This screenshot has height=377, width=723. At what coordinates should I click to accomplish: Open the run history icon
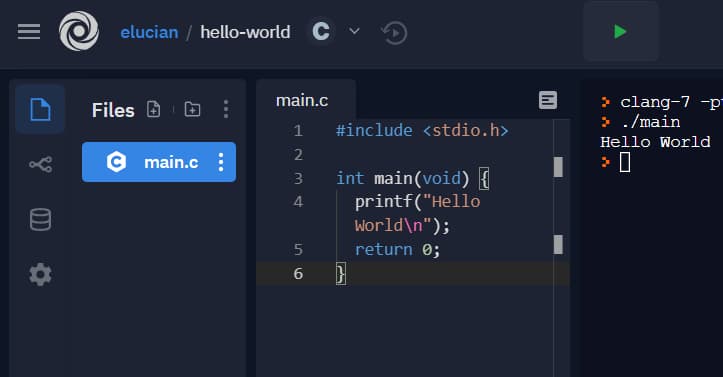394,33
